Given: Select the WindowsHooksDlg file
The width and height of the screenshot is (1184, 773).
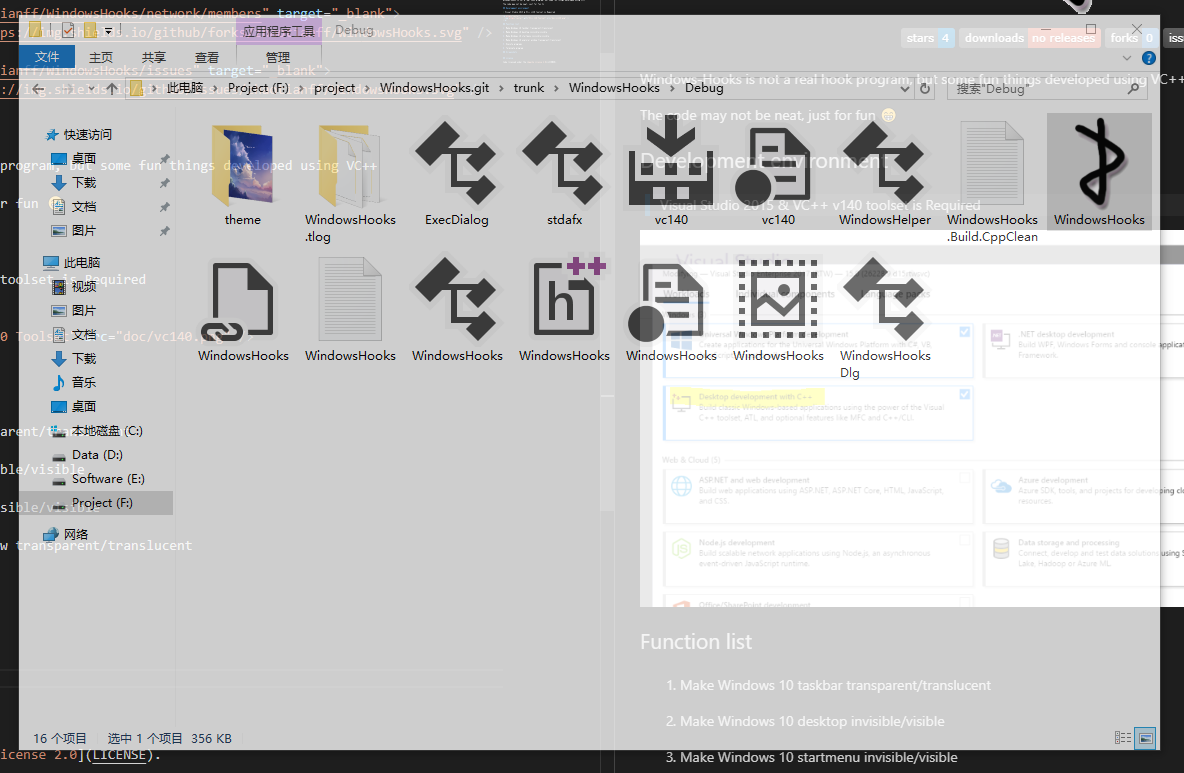Looking at the screenshot, I should 885,317.
